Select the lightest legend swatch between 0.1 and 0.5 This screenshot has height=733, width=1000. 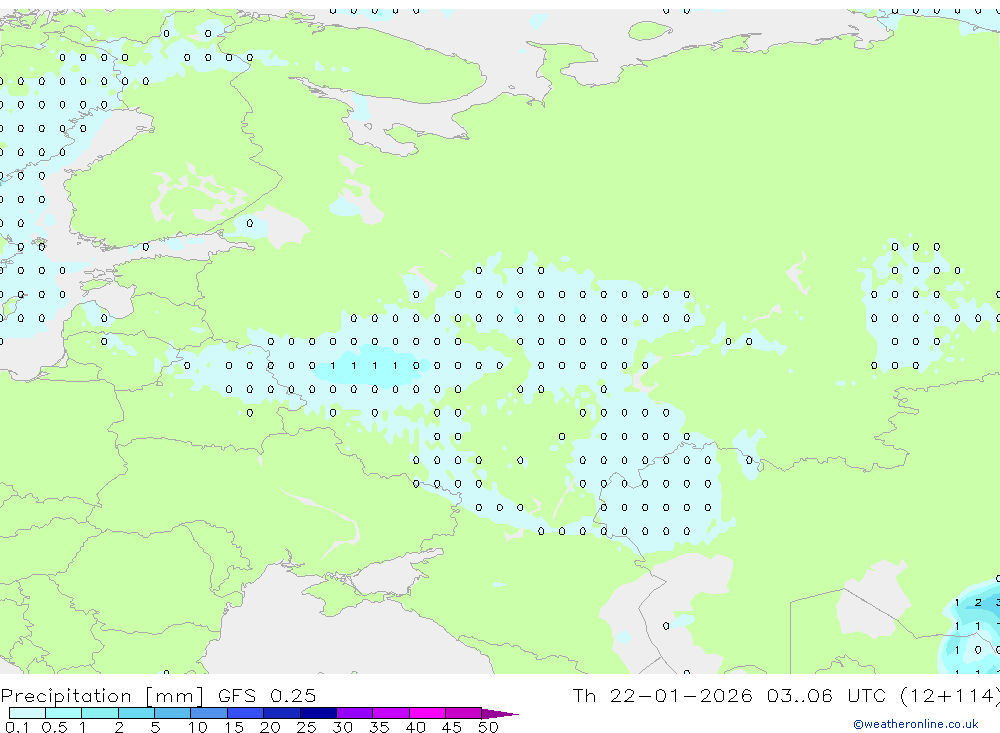point(27,713)
